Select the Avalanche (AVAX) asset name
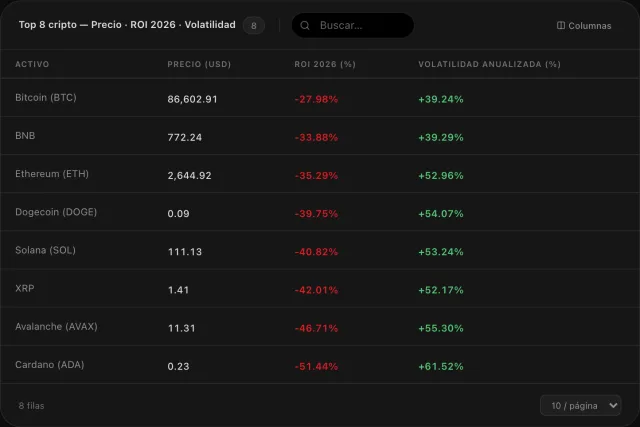 pyautogui.click(x=56, y=327)
